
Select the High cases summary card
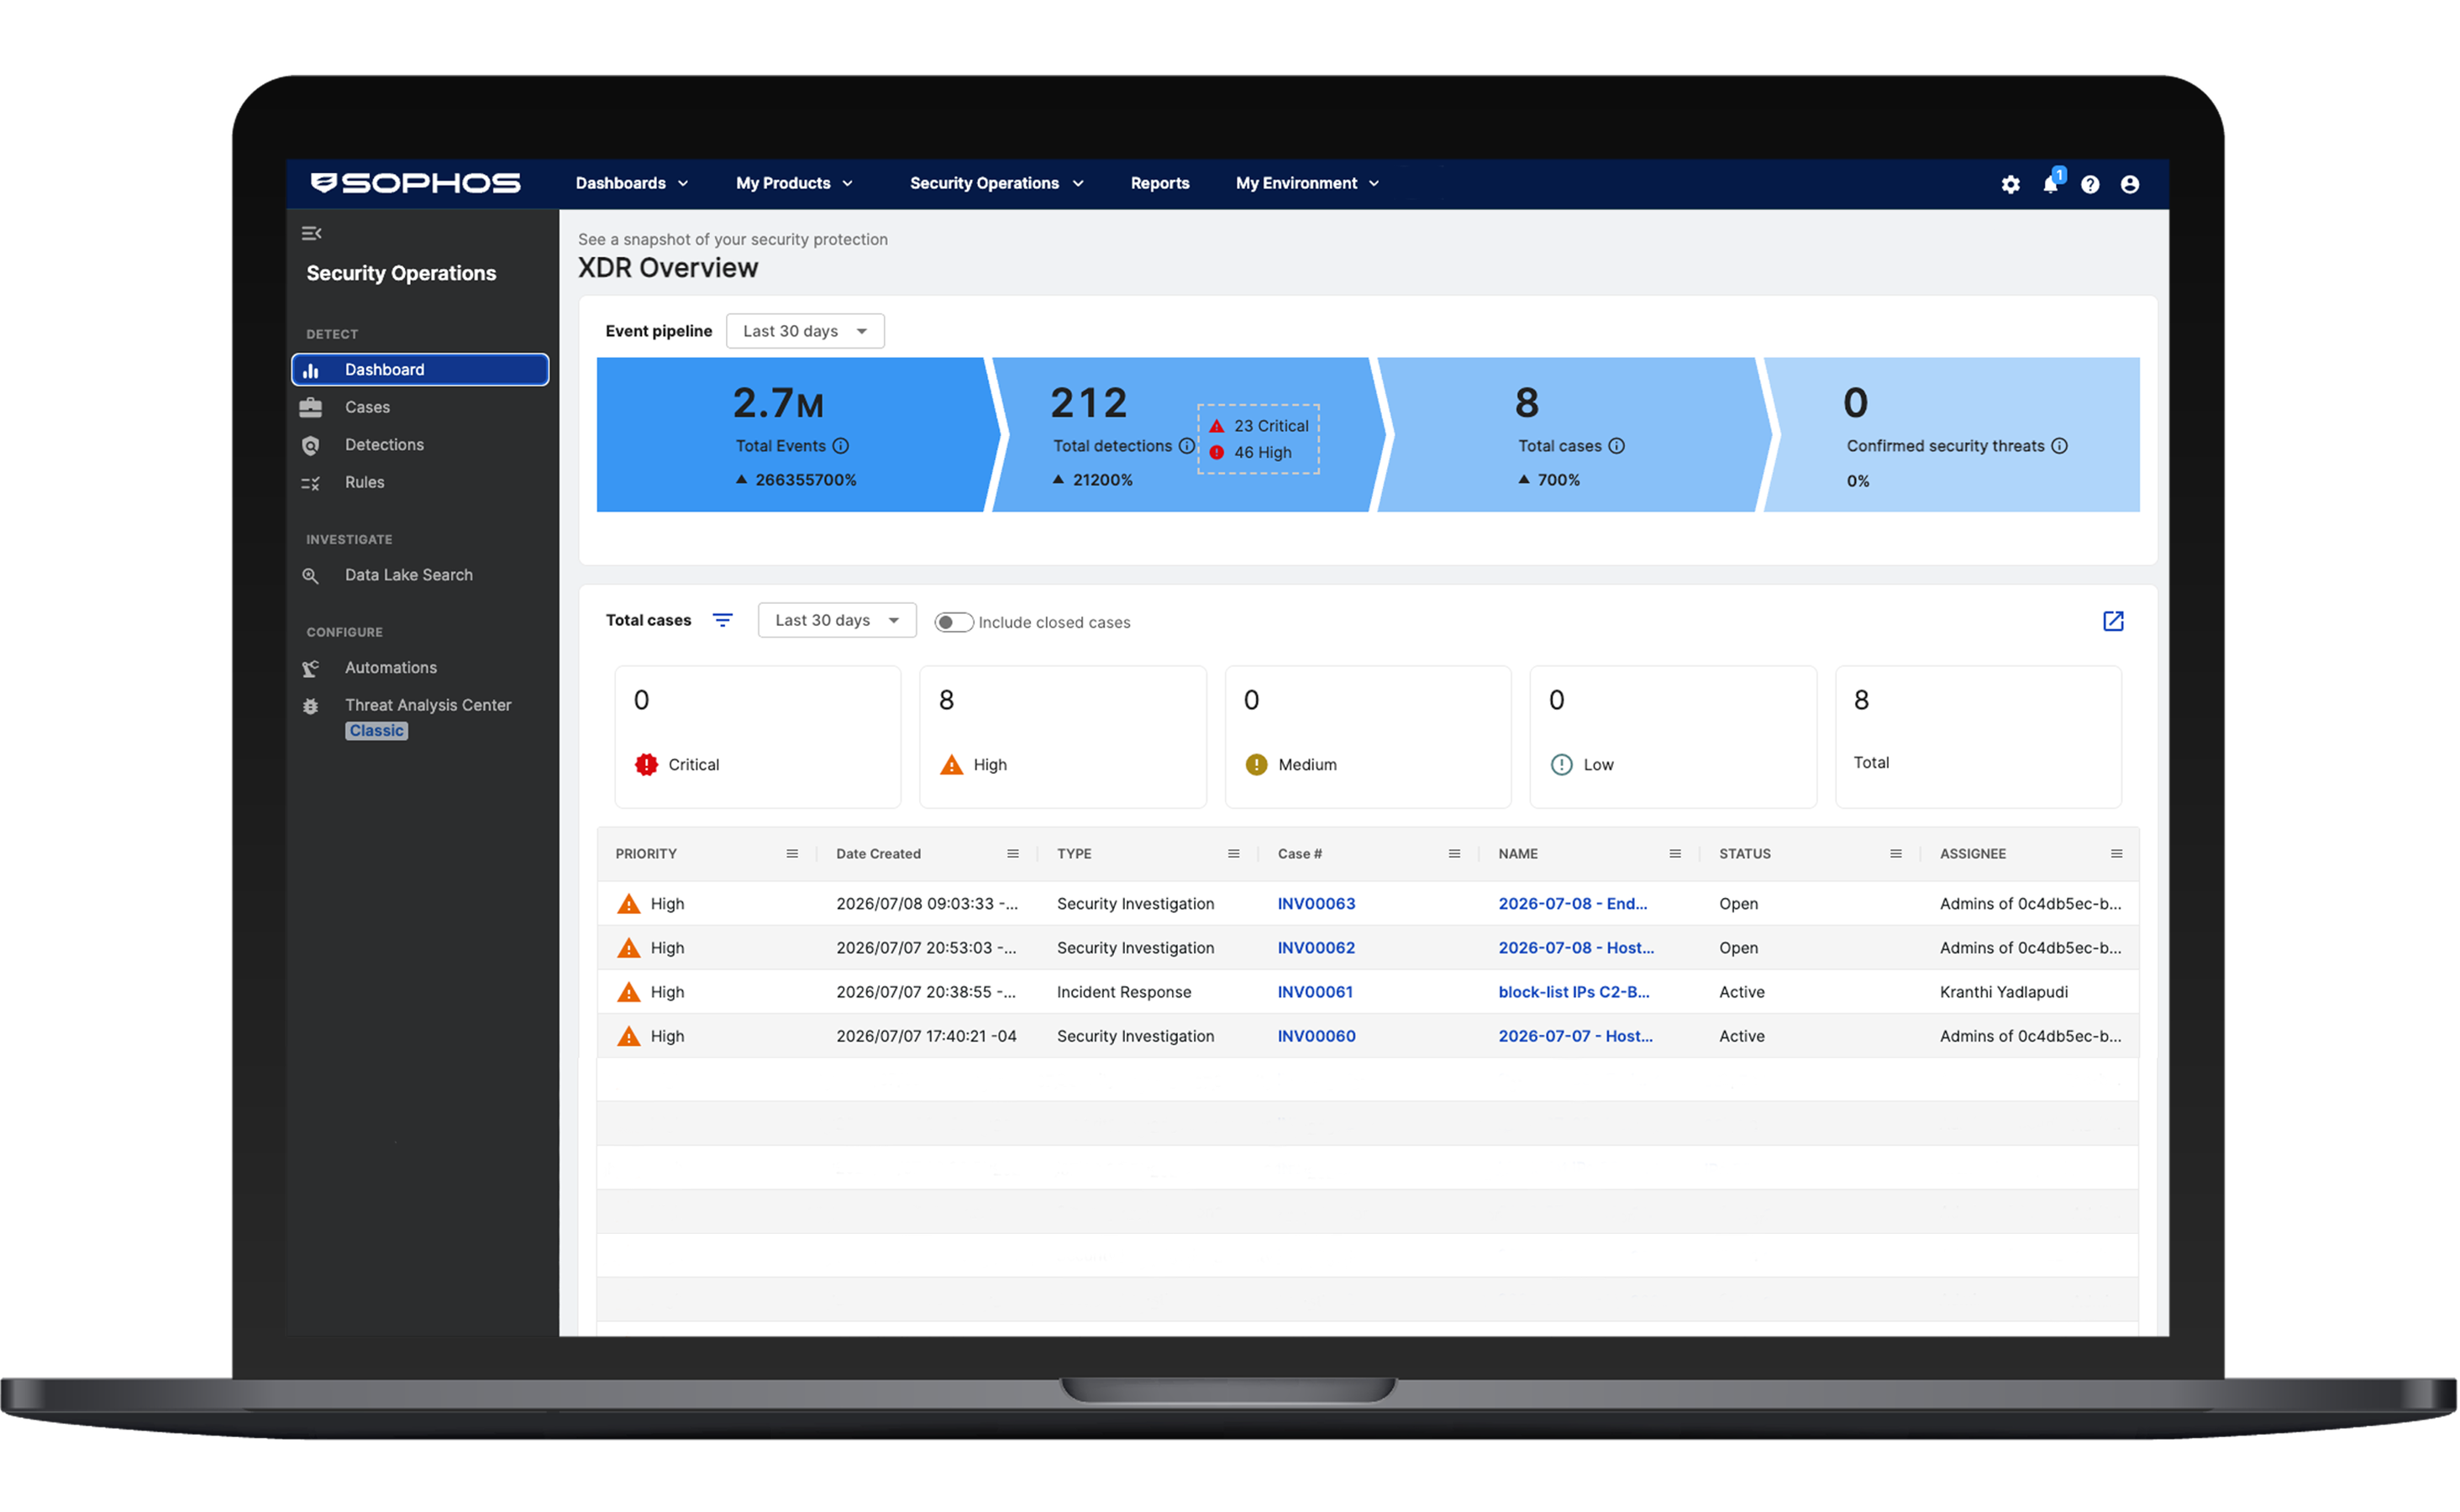click(x=1063, y=737)
